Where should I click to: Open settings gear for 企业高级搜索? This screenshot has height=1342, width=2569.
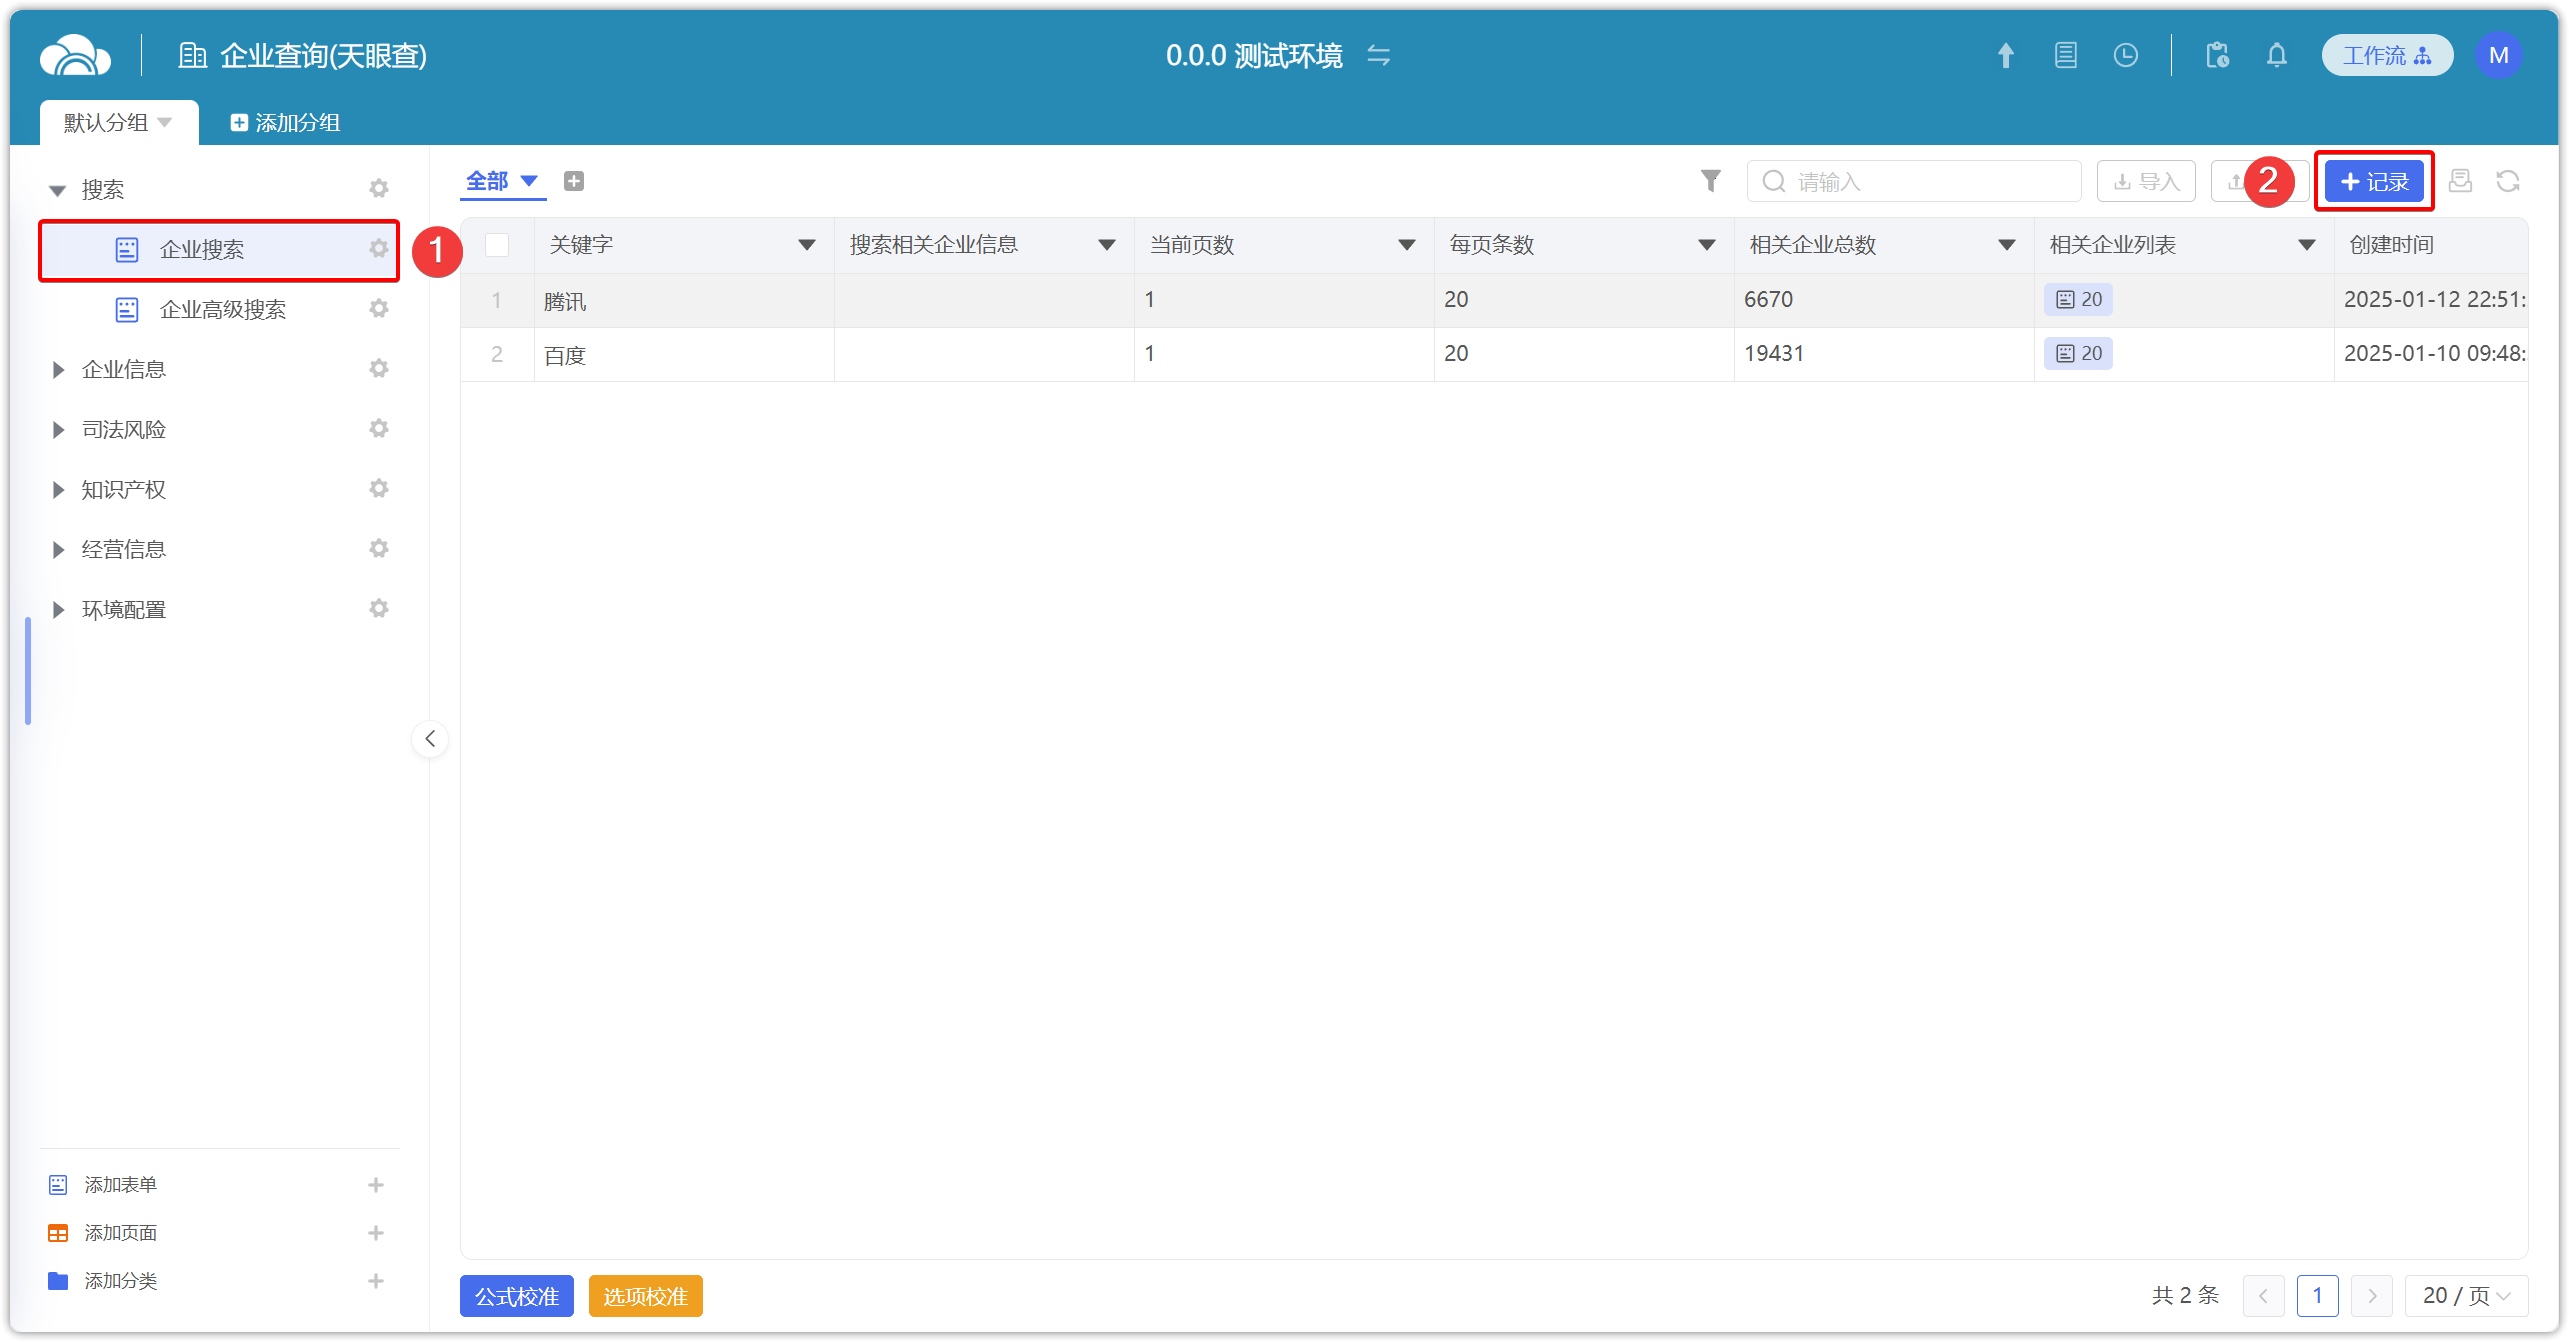378,308
